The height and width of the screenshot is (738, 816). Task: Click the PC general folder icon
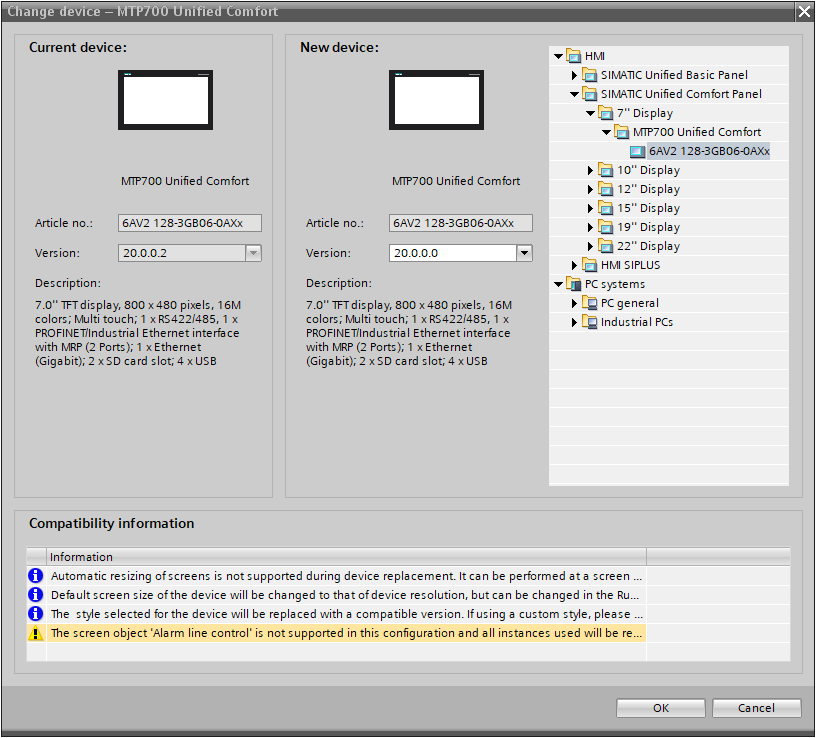[x=589, y=303]
